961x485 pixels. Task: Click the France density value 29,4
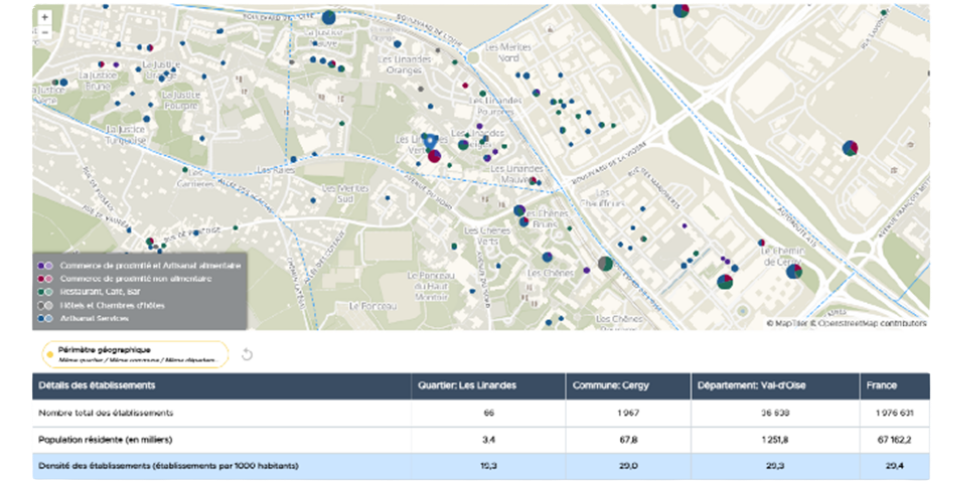coord(895,466)
